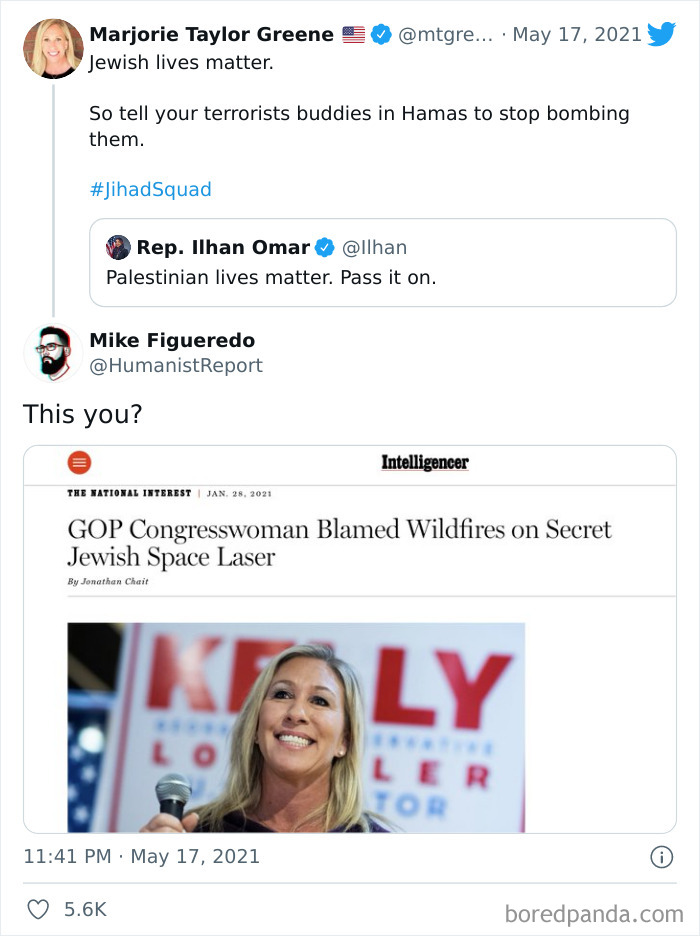Click the Mike Figueredo display name

(x=172, y=341)
